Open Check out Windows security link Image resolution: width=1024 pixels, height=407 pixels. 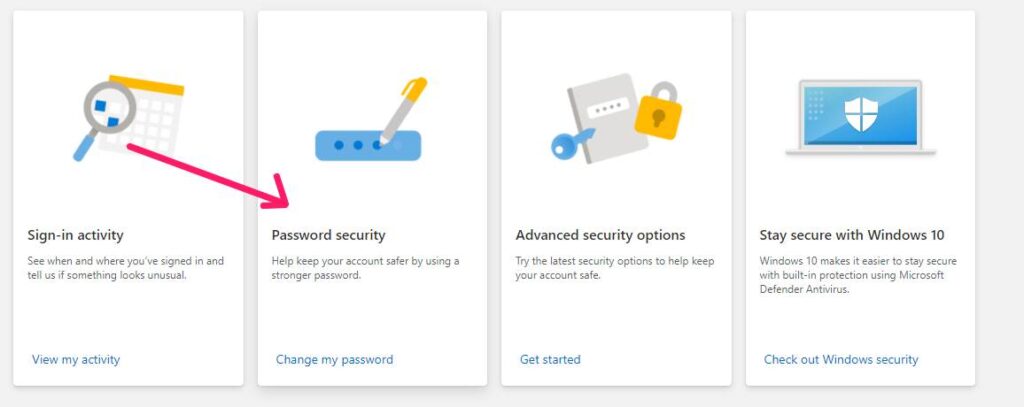(840, 359)
